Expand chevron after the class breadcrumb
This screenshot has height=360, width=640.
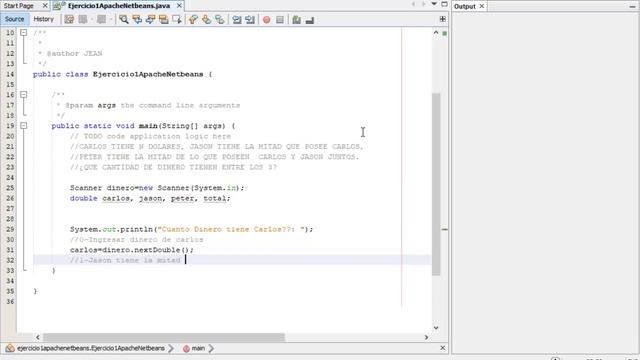[x=171, y=348]
